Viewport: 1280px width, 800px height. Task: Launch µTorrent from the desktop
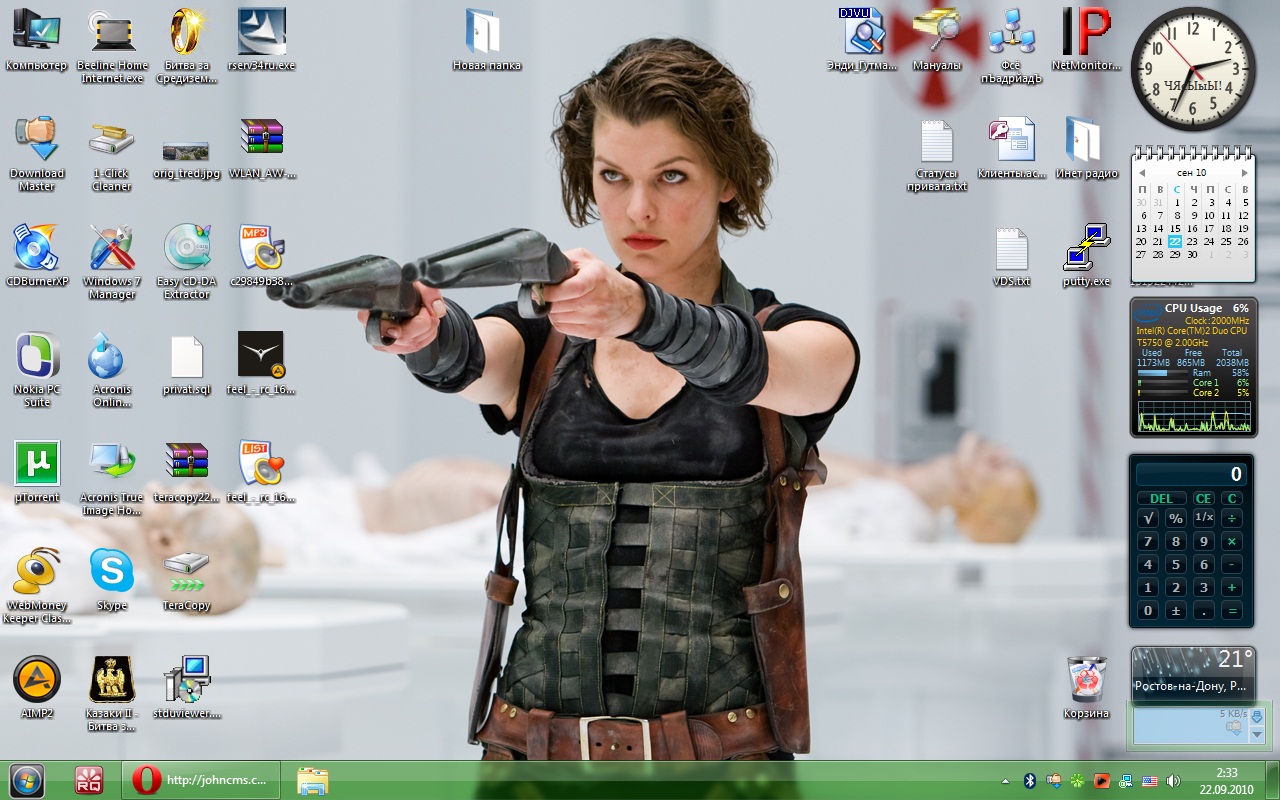[x=37, y=472]
